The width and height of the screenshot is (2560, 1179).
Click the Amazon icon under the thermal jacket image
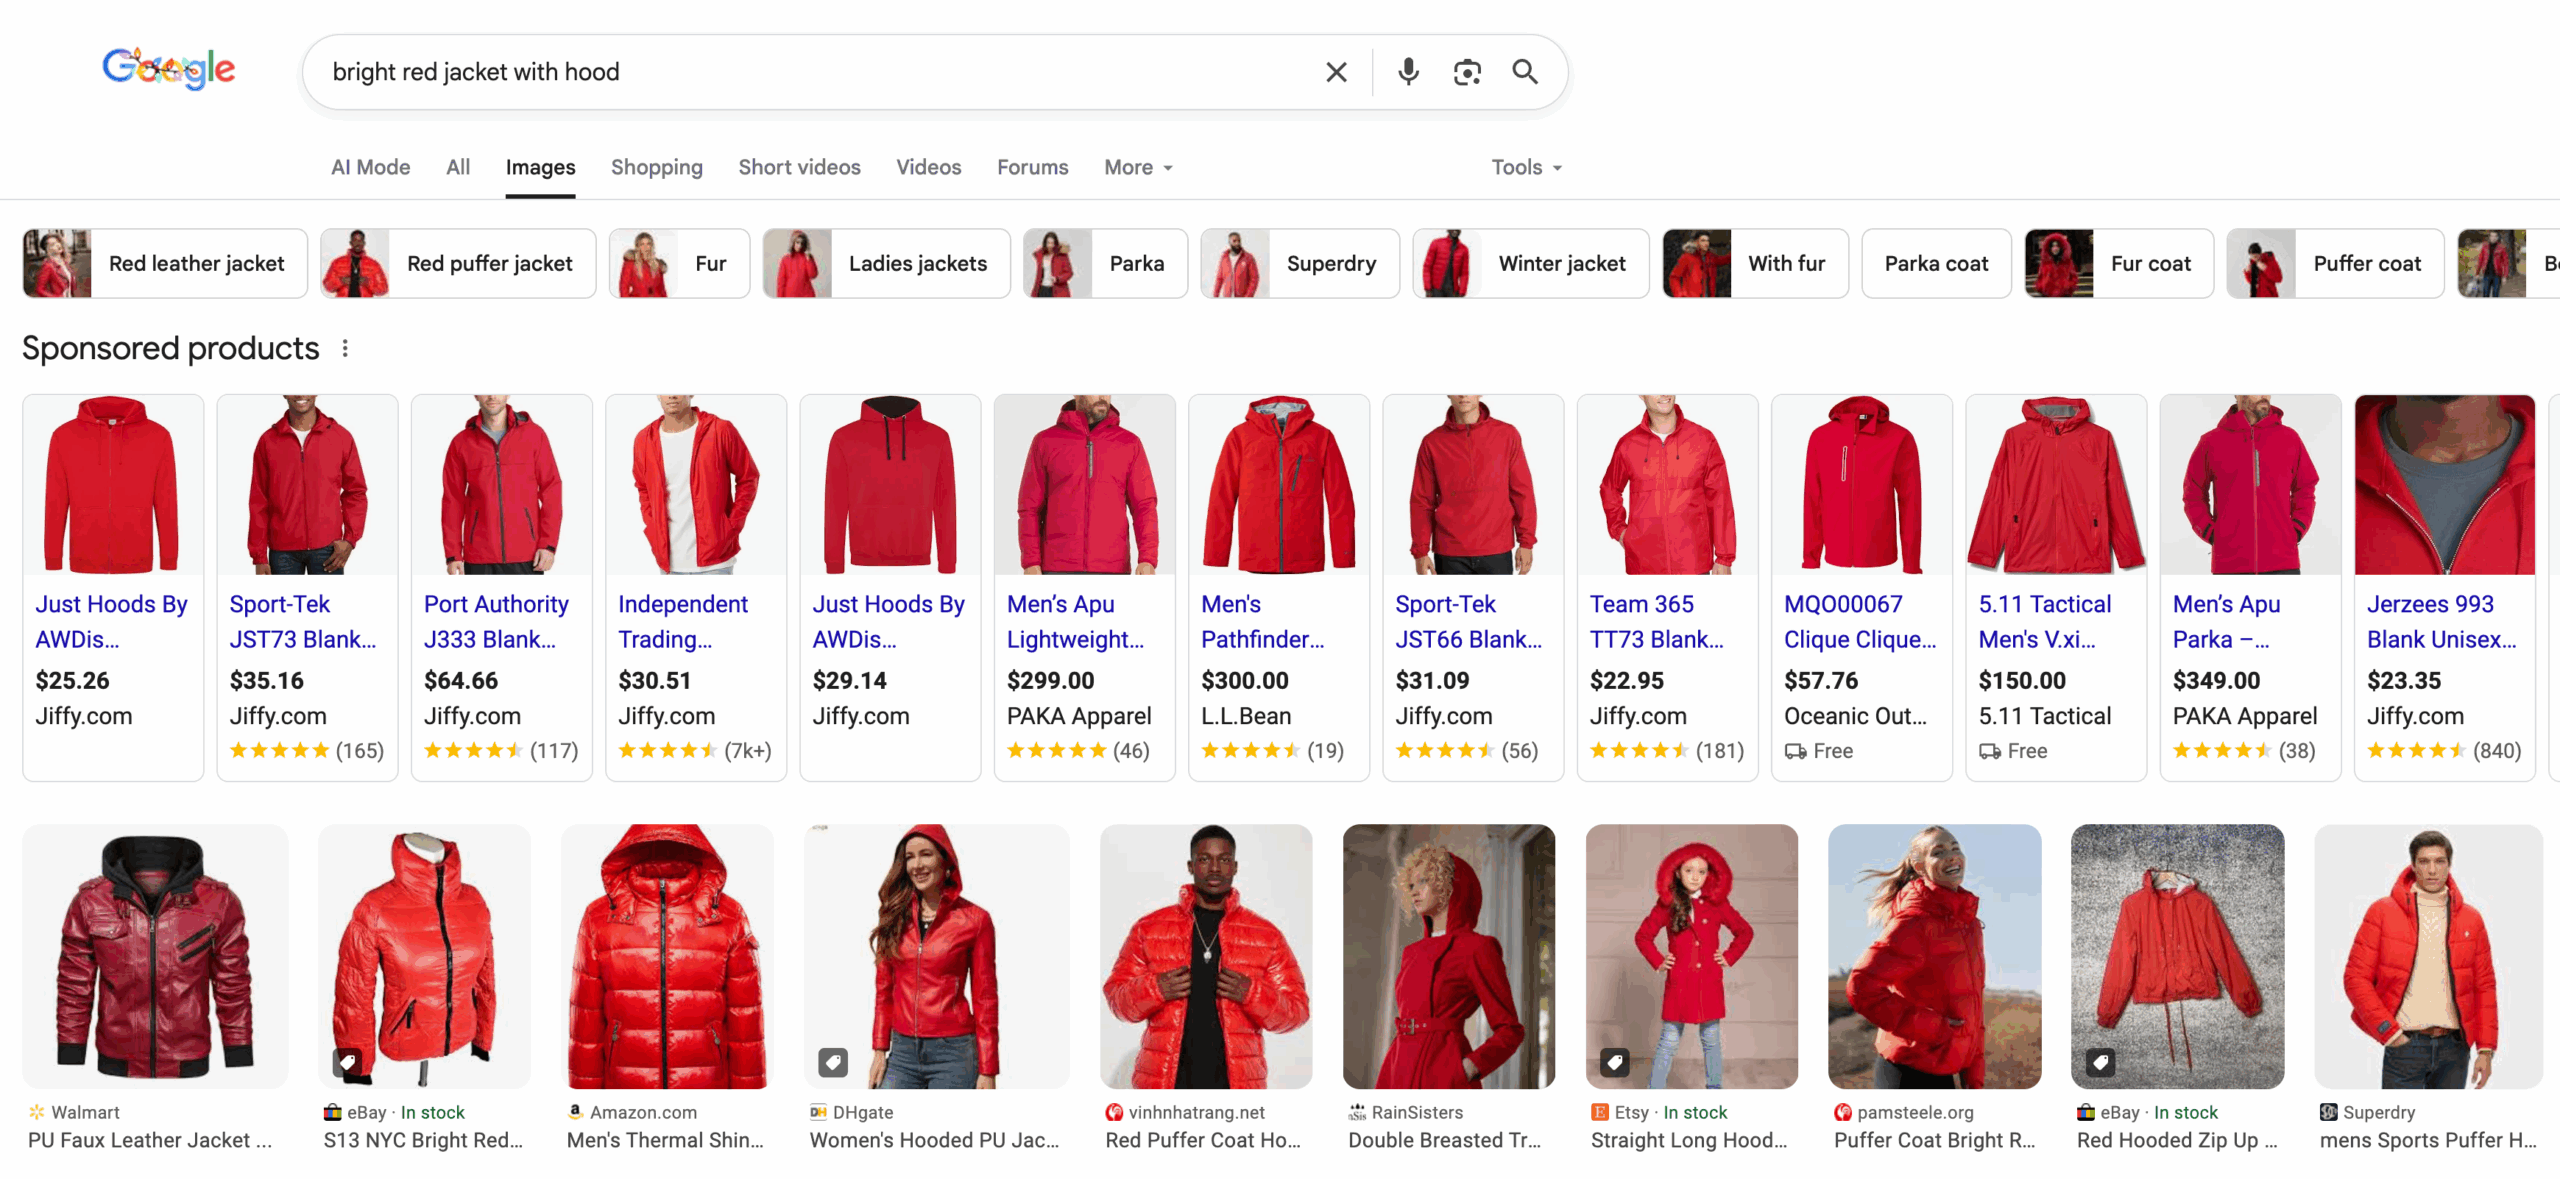(x=576, y=1111)
